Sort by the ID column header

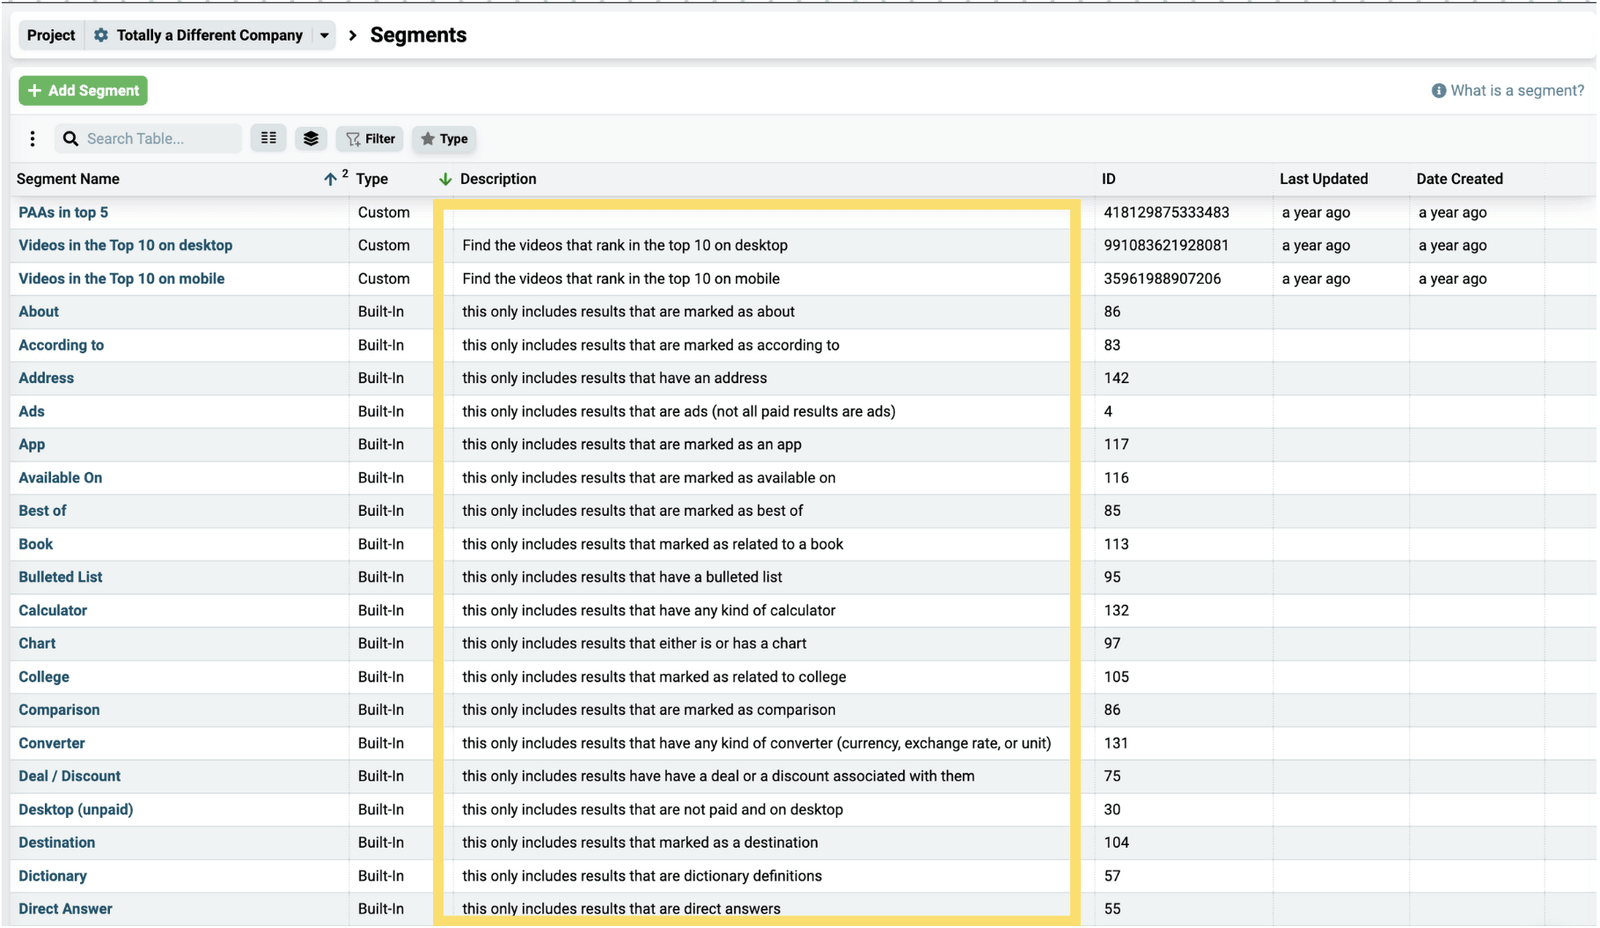pos(1109,179)
